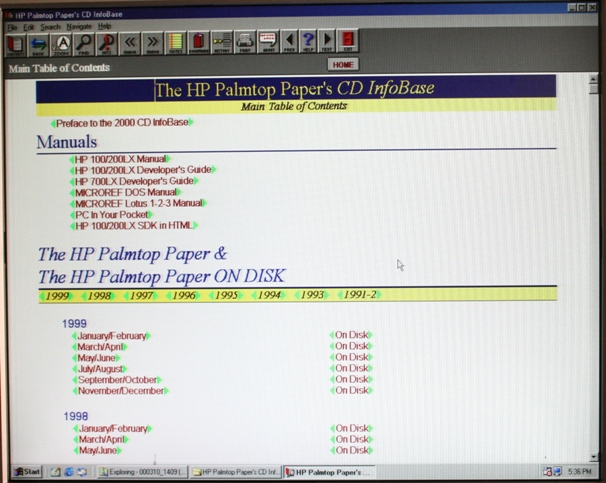Jump to 1993 in year bar
The width and height of the screenshot is (606, 483).
pyautogui.click(x=312, y=295)
